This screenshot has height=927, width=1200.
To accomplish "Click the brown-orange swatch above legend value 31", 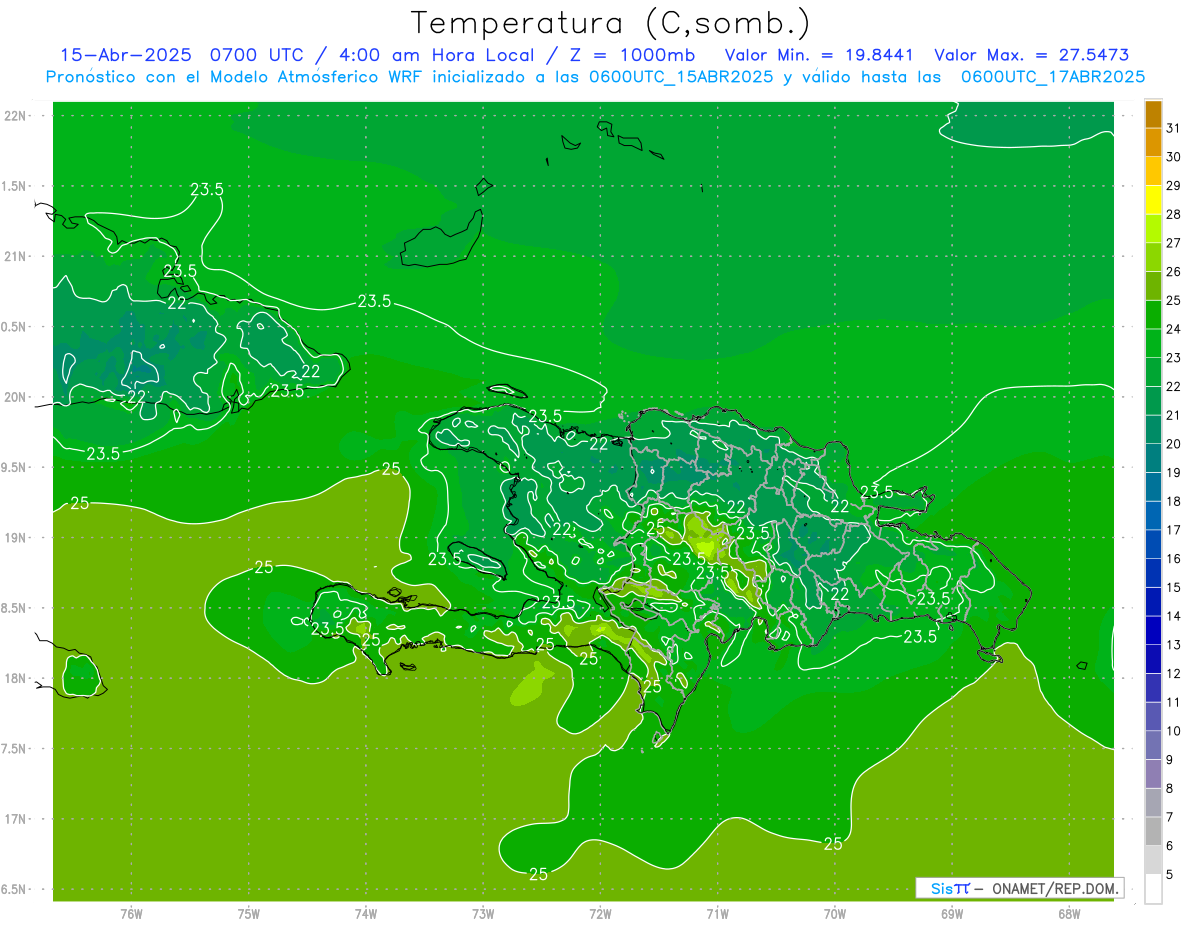I will (x=1153, y=115).
